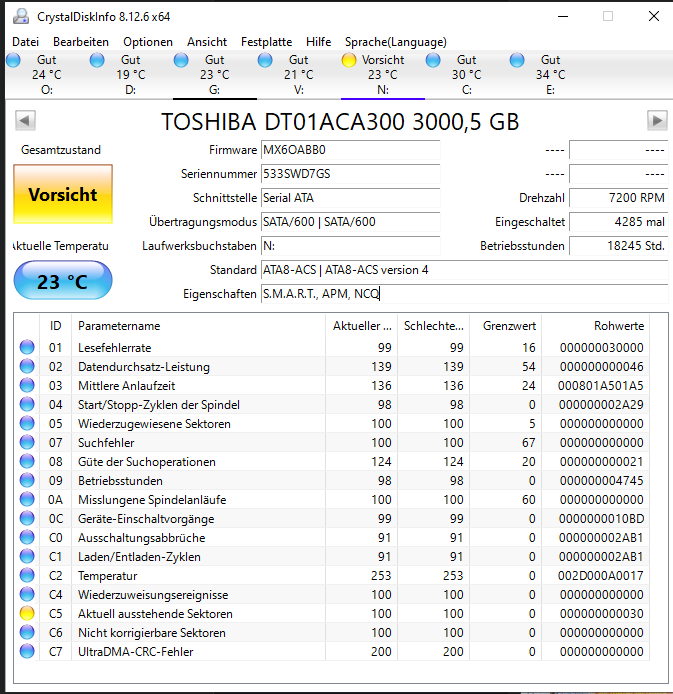
Task: Click status orb of Suchfehler row
Action: pyautogui.click(x=27, y=443)
